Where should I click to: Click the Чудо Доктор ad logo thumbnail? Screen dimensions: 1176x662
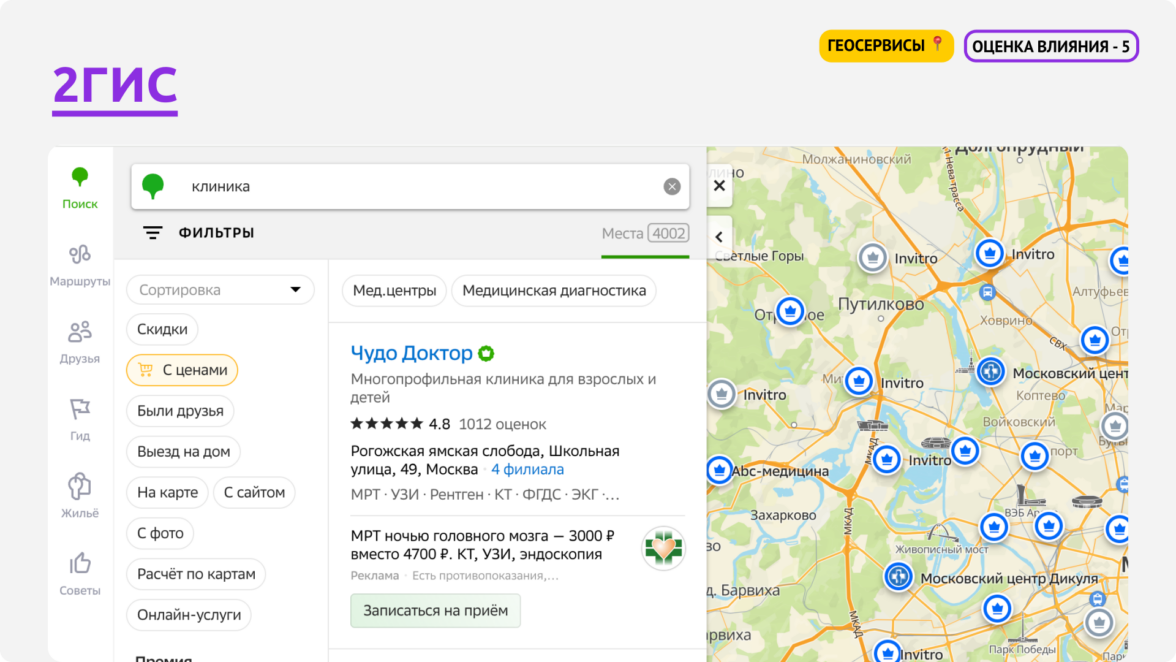click(663, 548)
